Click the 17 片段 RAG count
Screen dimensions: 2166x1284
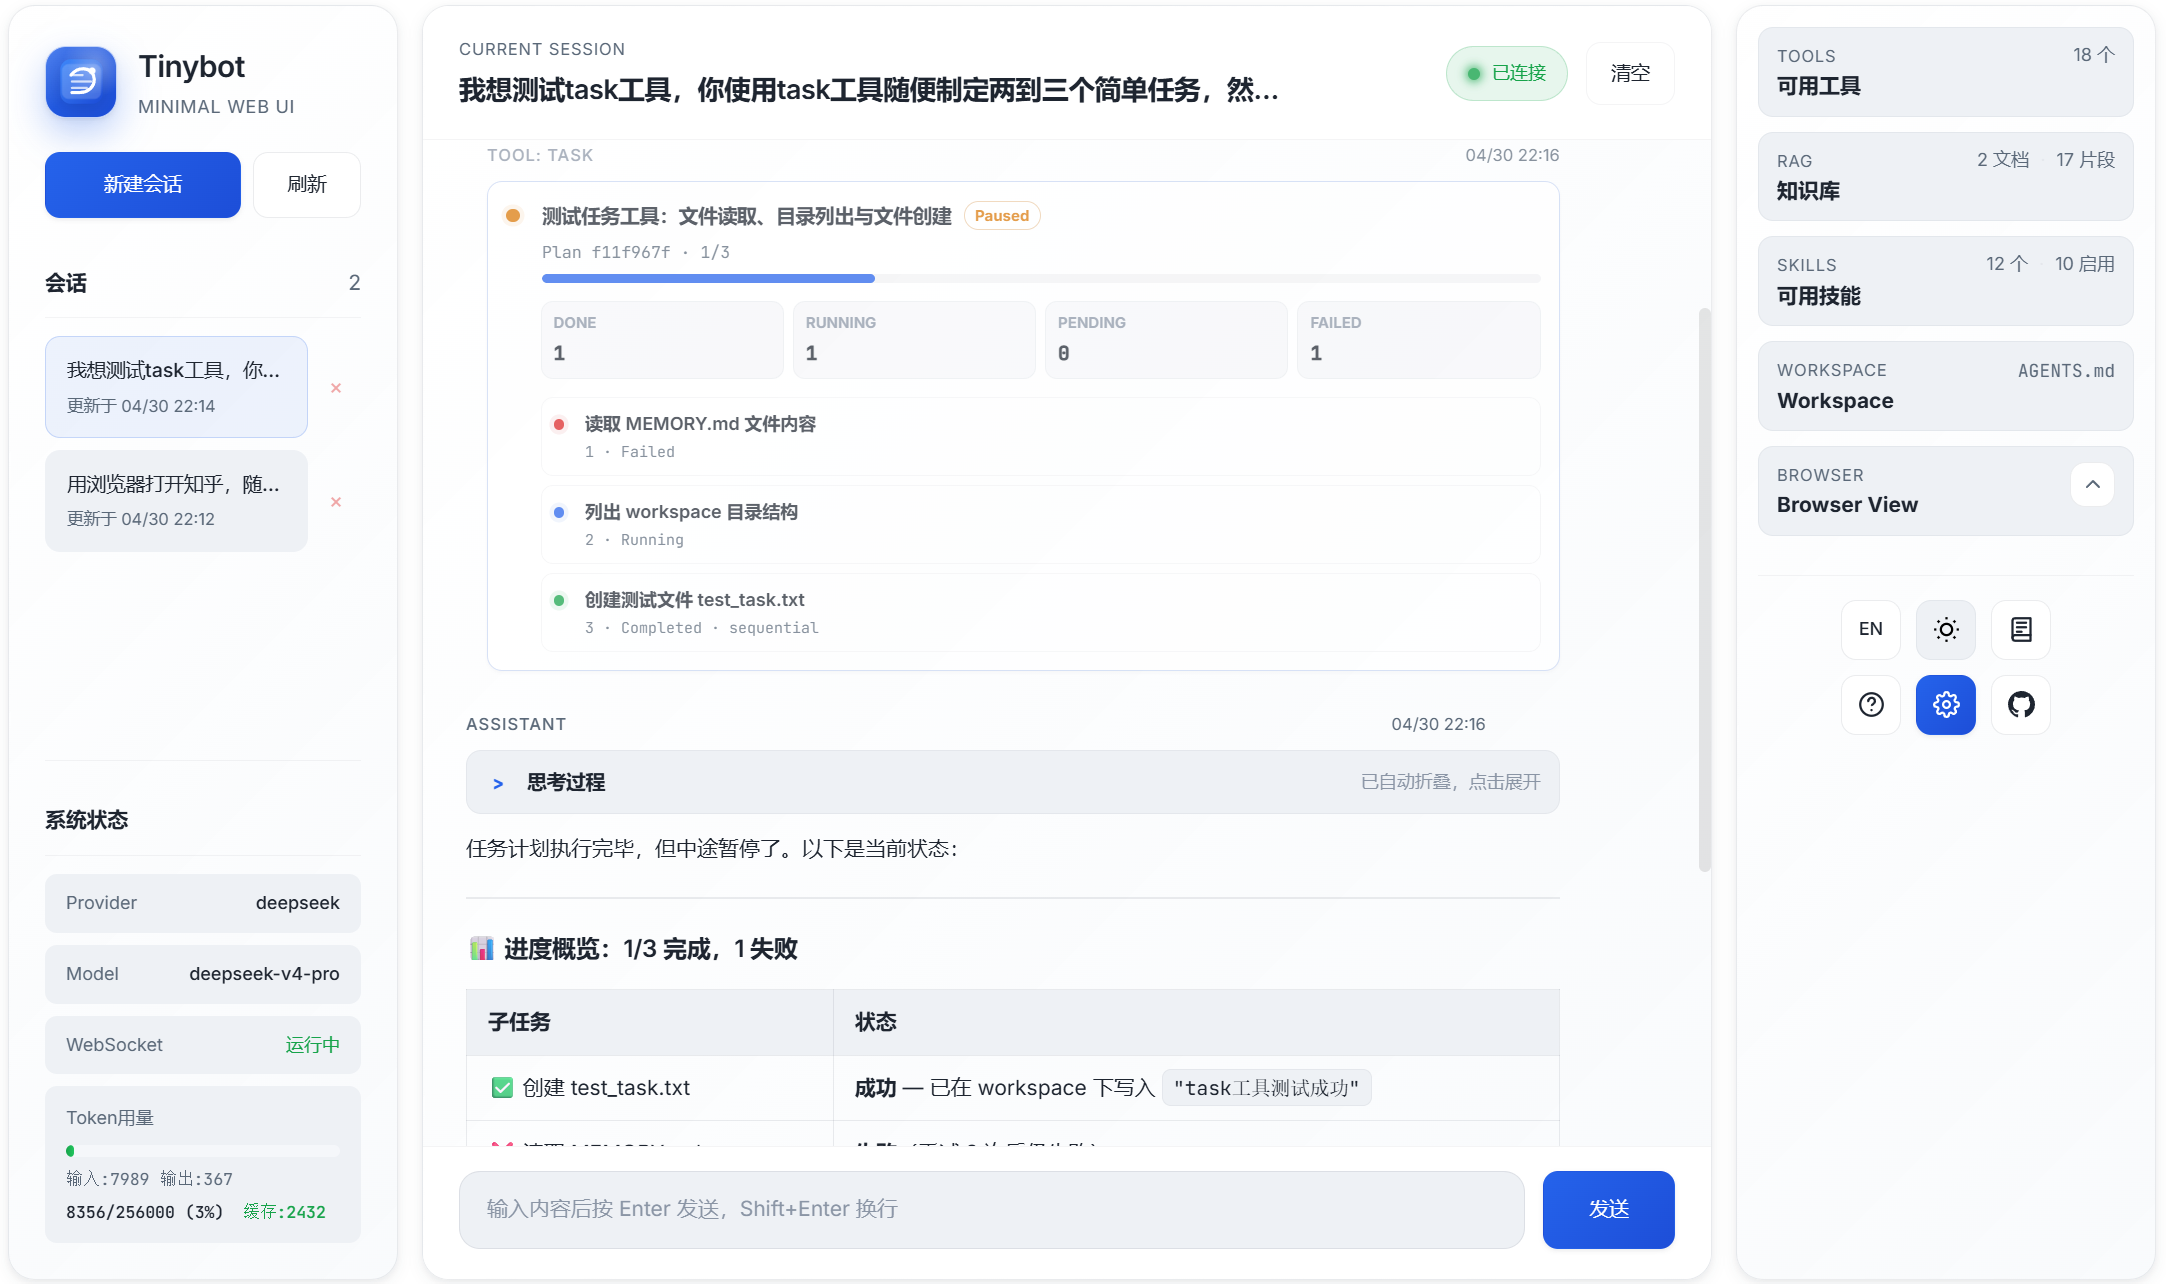(2085, 160)
